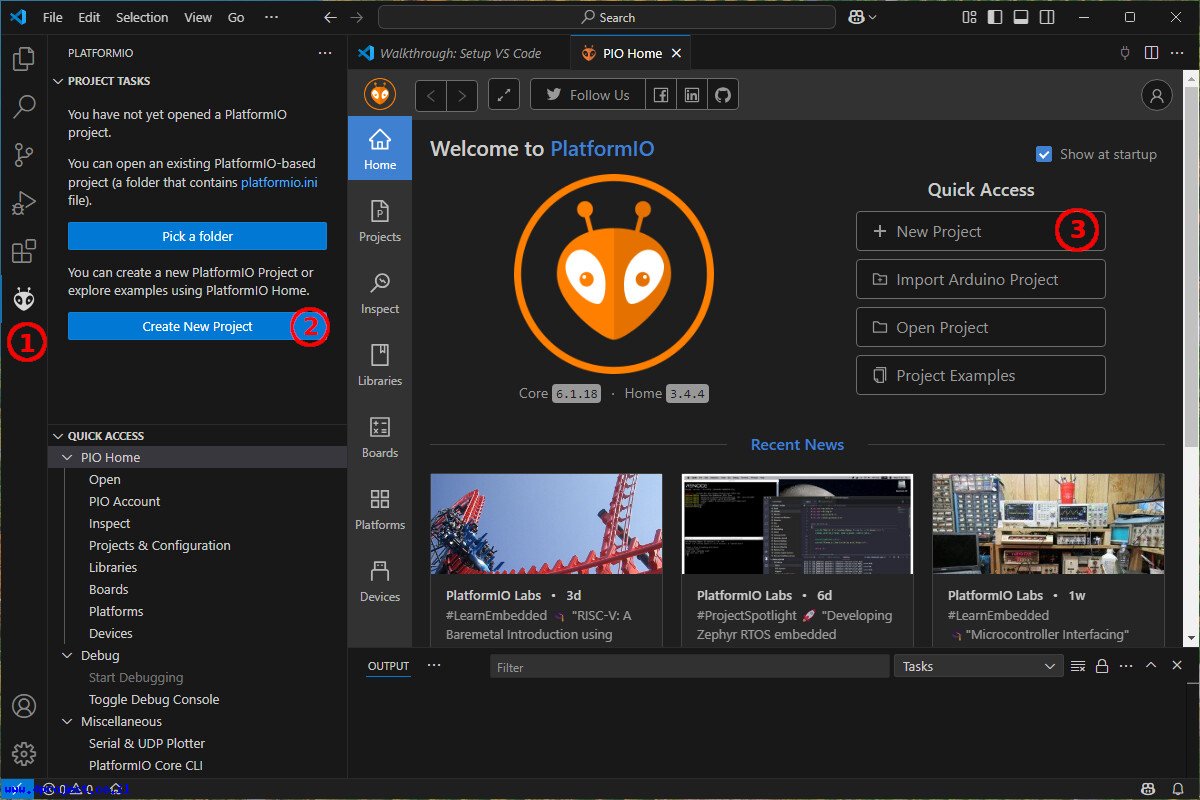Open the Selection menu

point(142,17)
